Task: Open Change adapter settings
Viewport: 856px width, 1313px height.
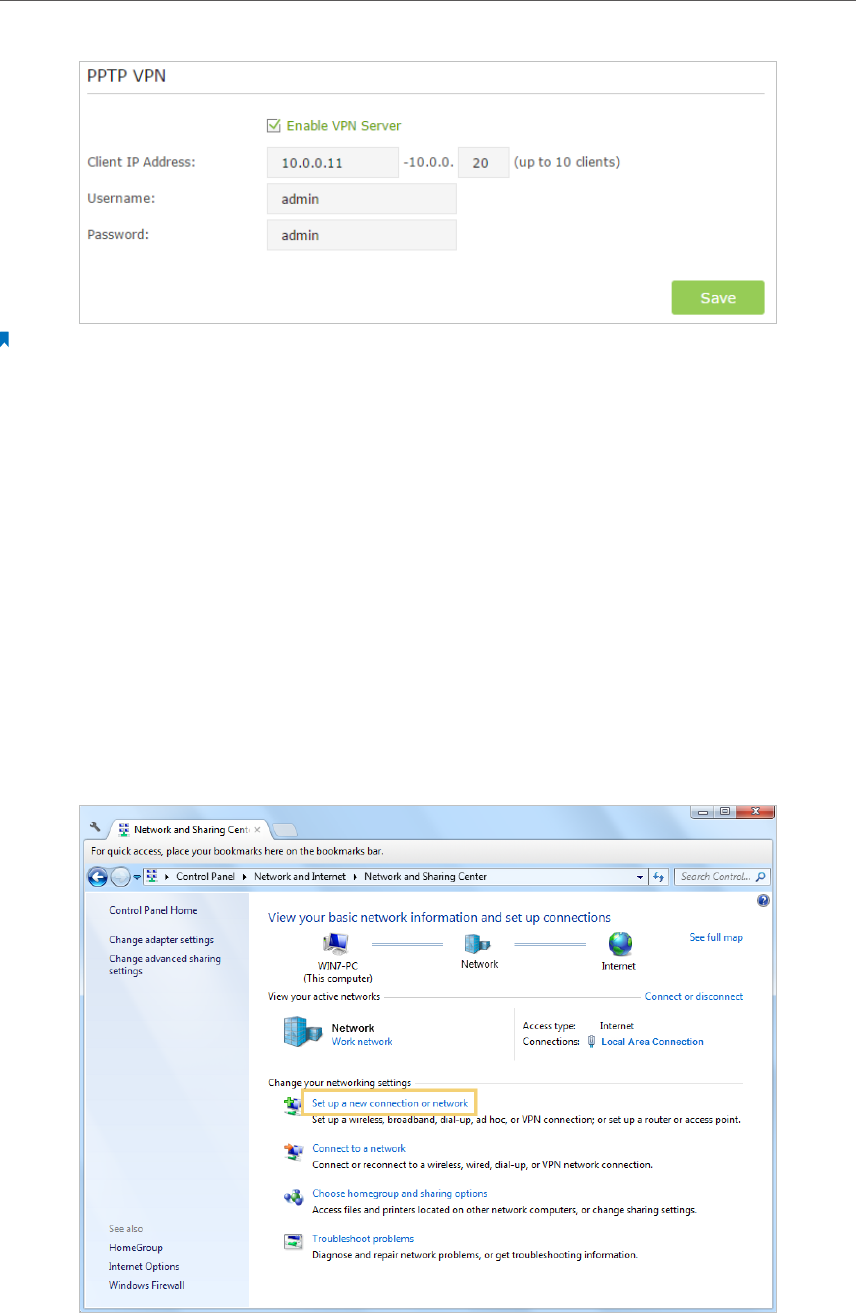Action: [x=161, y=940]
